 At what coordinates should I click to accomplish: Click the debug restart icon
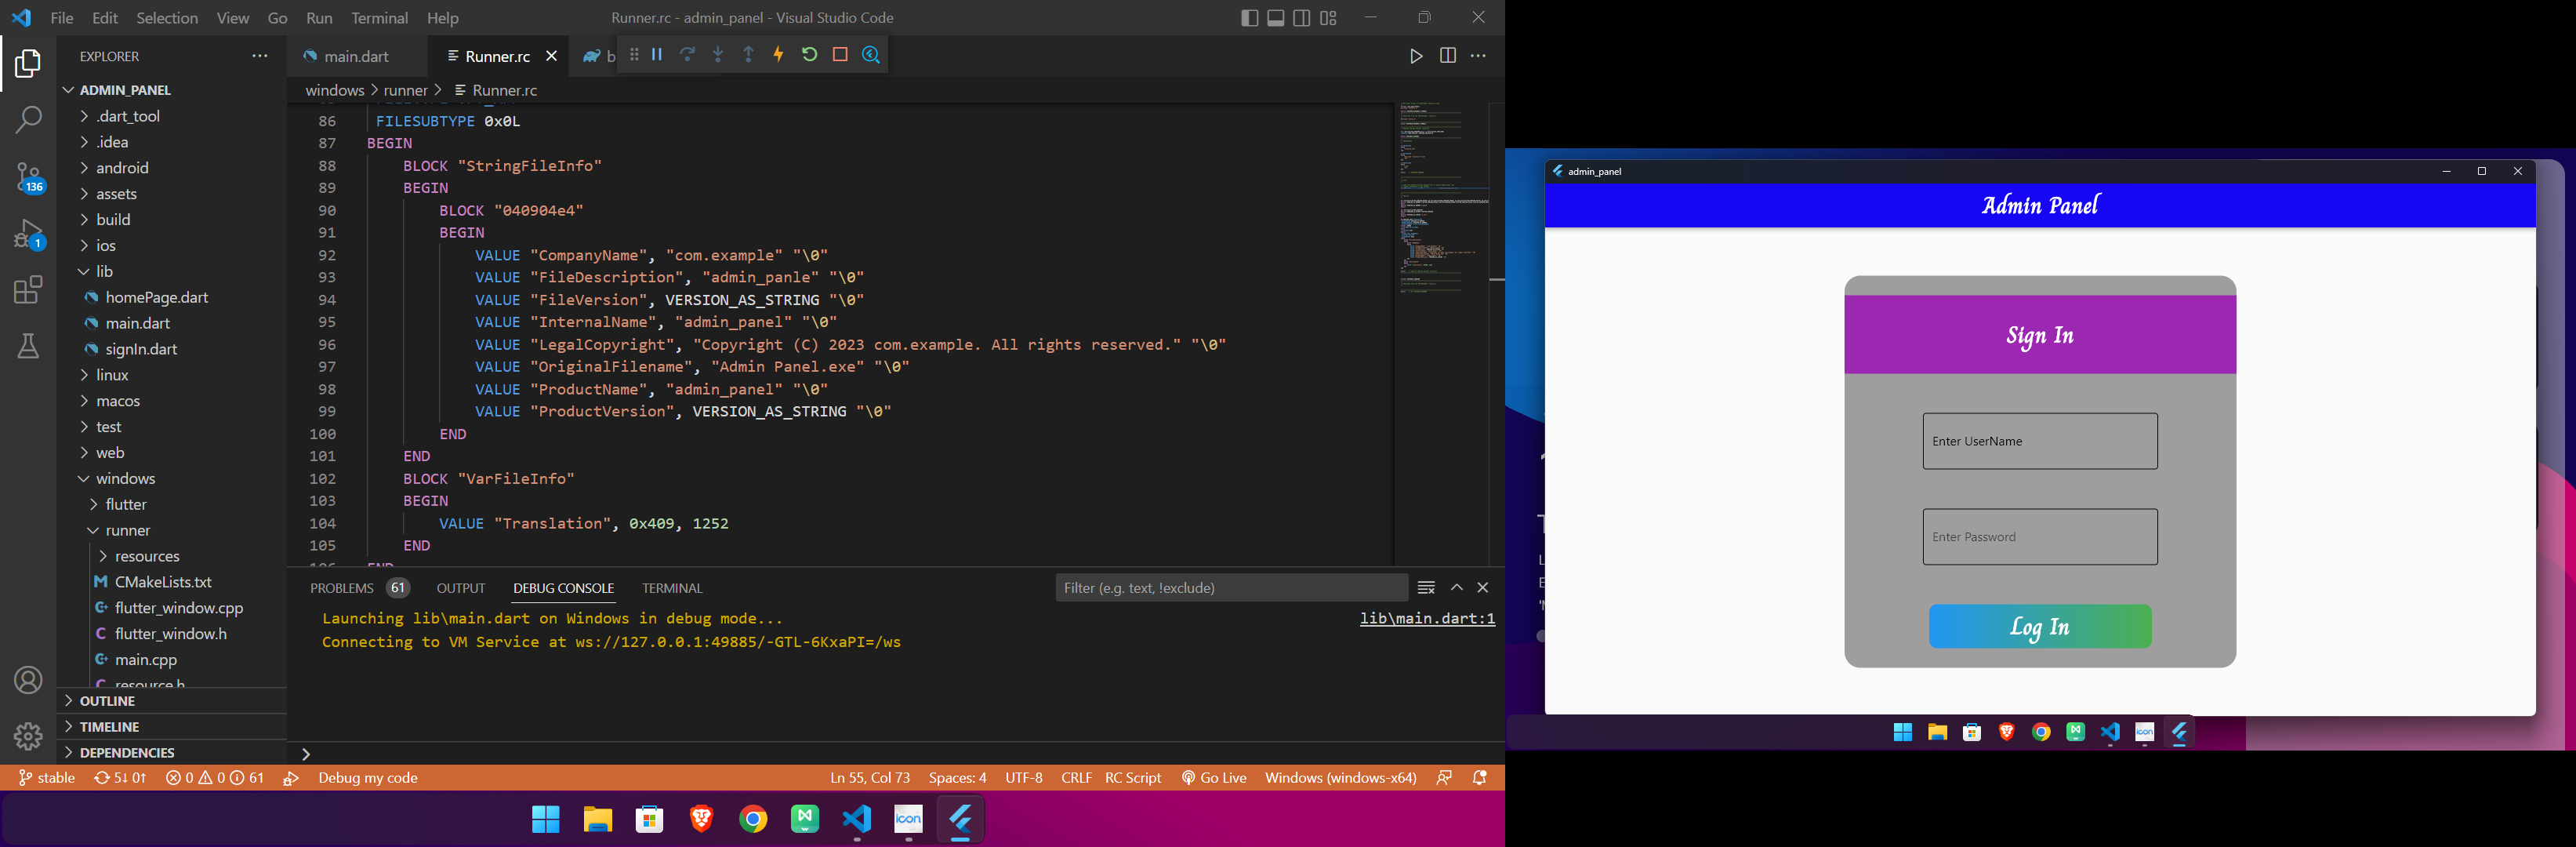[x=808, y=54]
